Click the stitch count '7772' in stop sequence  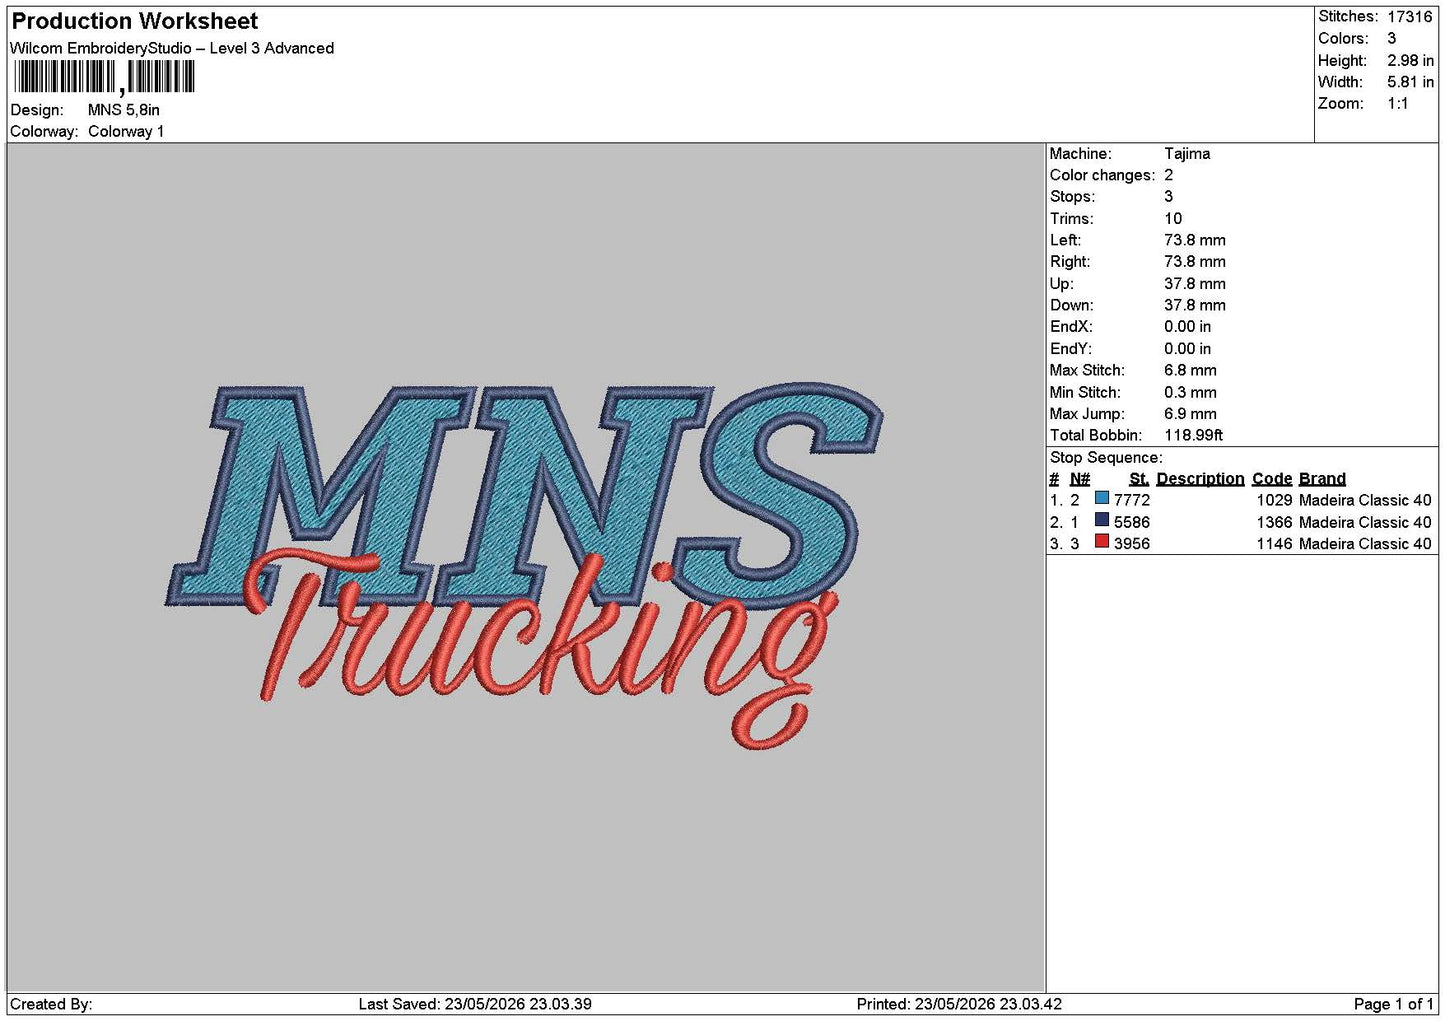point(1132,500)
